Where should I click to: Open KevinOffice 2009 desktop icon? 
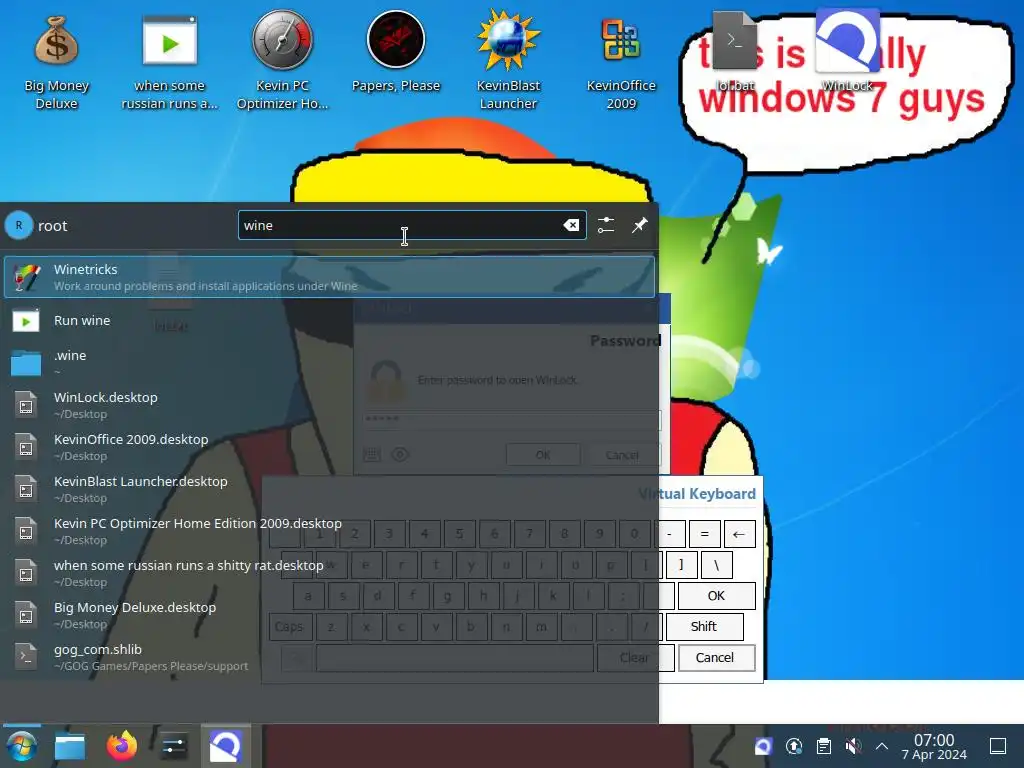click(x=621, y=62)
